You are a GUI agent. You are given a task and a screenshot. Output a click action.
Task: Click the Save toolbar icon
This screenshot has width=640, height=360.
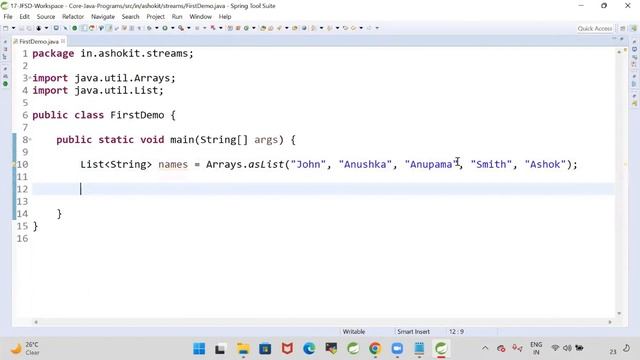tap(21, 28)
